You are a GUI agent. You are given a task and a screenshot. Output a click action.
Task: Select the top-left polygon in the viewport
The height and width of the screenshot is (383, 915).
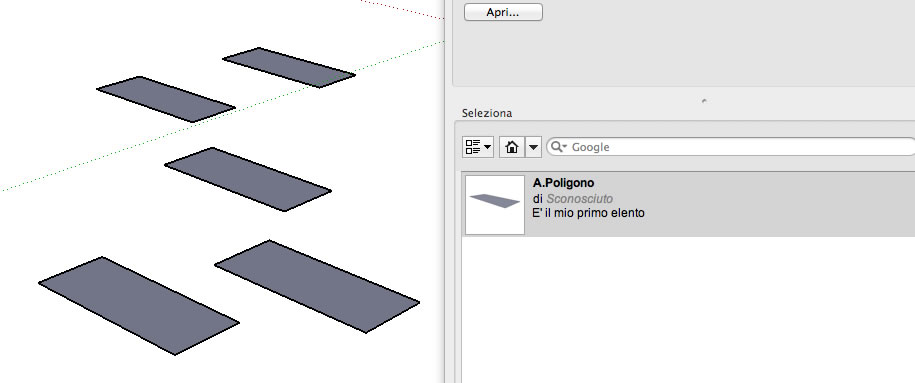(x=166, y=99)
